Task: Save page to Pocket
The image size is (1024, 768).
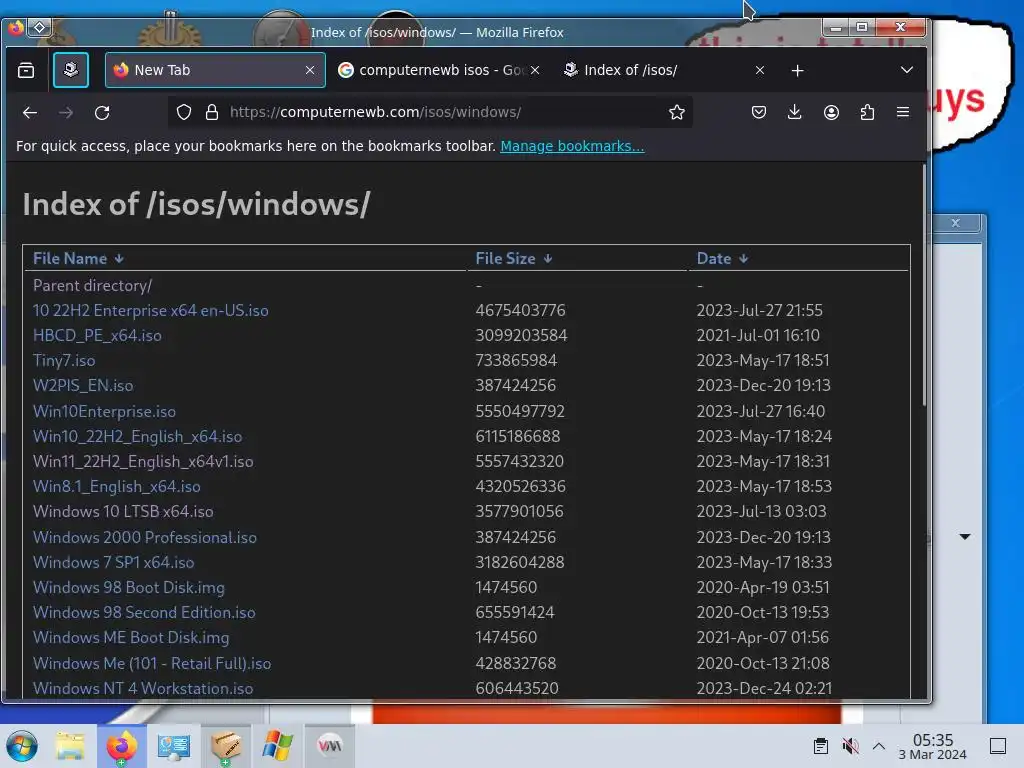Action: [759, 112]
